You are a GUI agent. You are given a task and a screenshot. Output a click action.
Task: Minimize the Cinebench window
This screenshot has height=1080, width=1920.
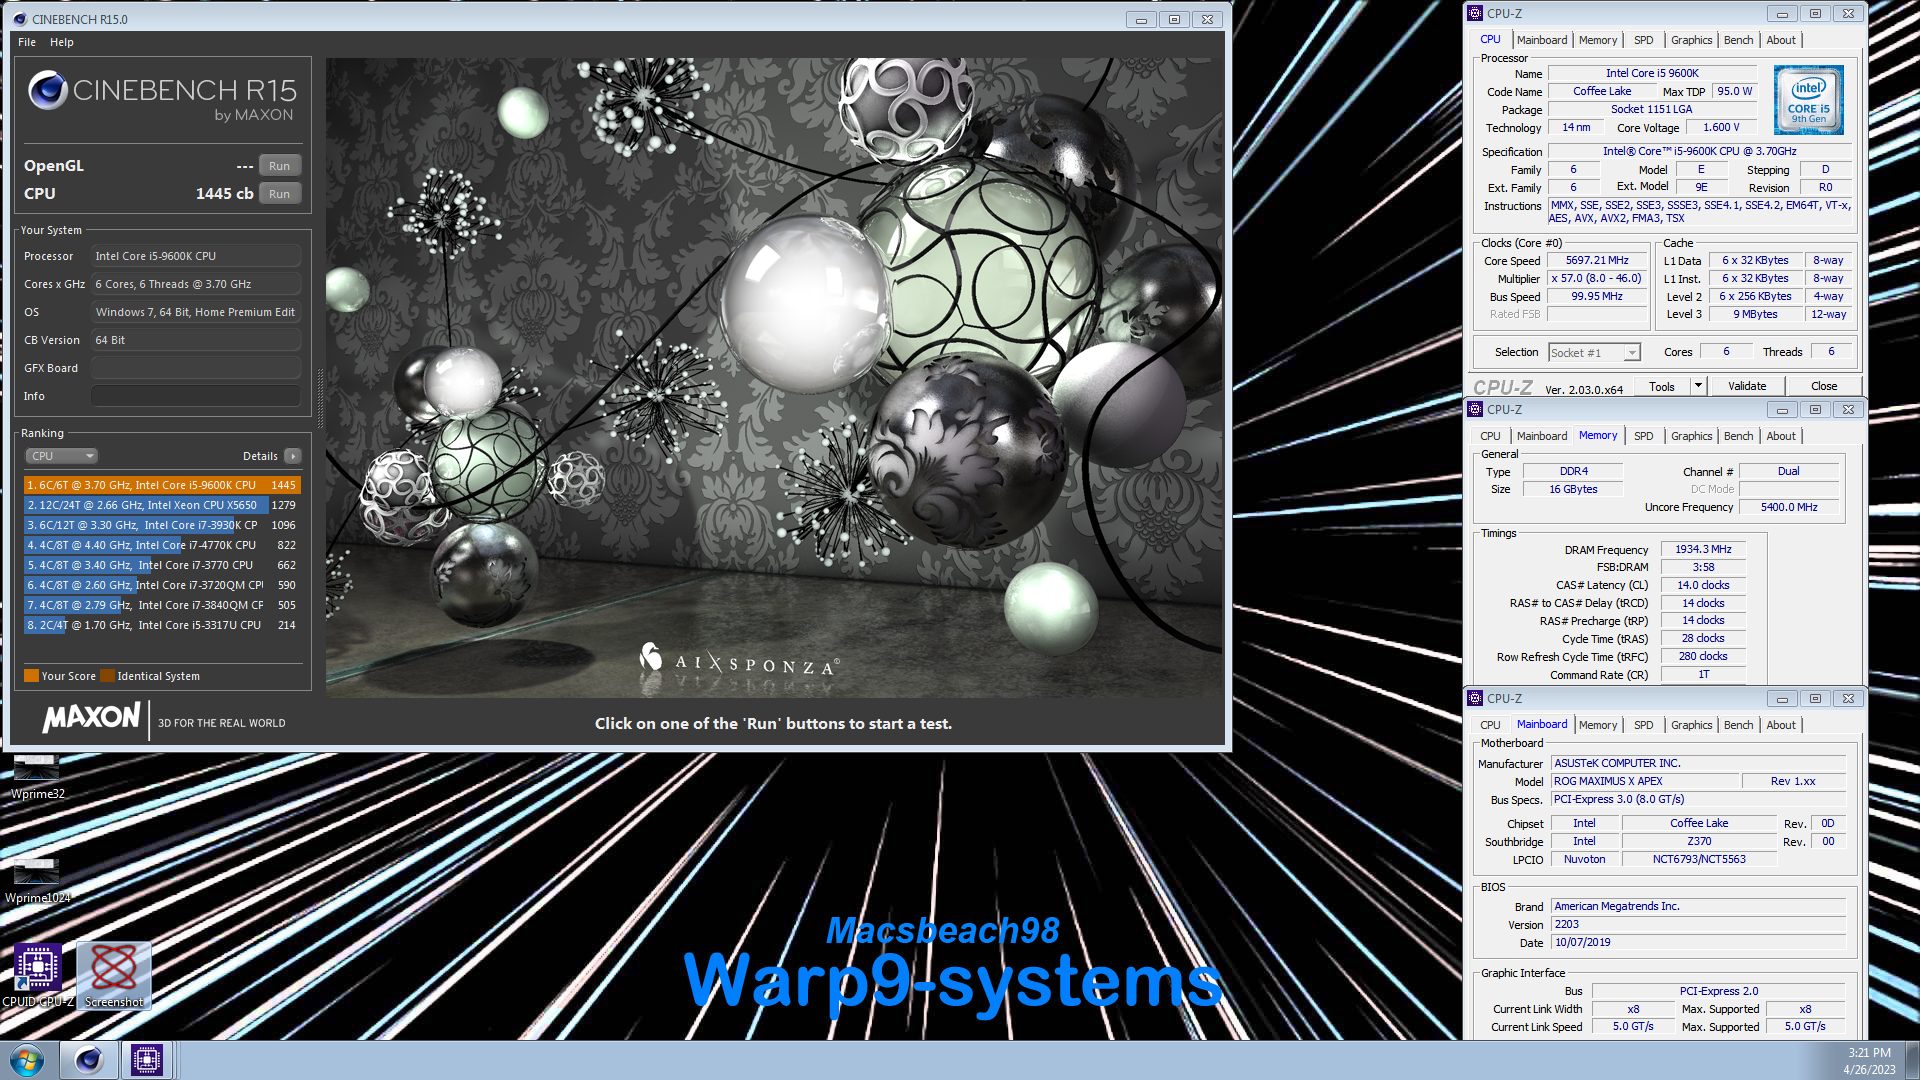(1141, 19)
